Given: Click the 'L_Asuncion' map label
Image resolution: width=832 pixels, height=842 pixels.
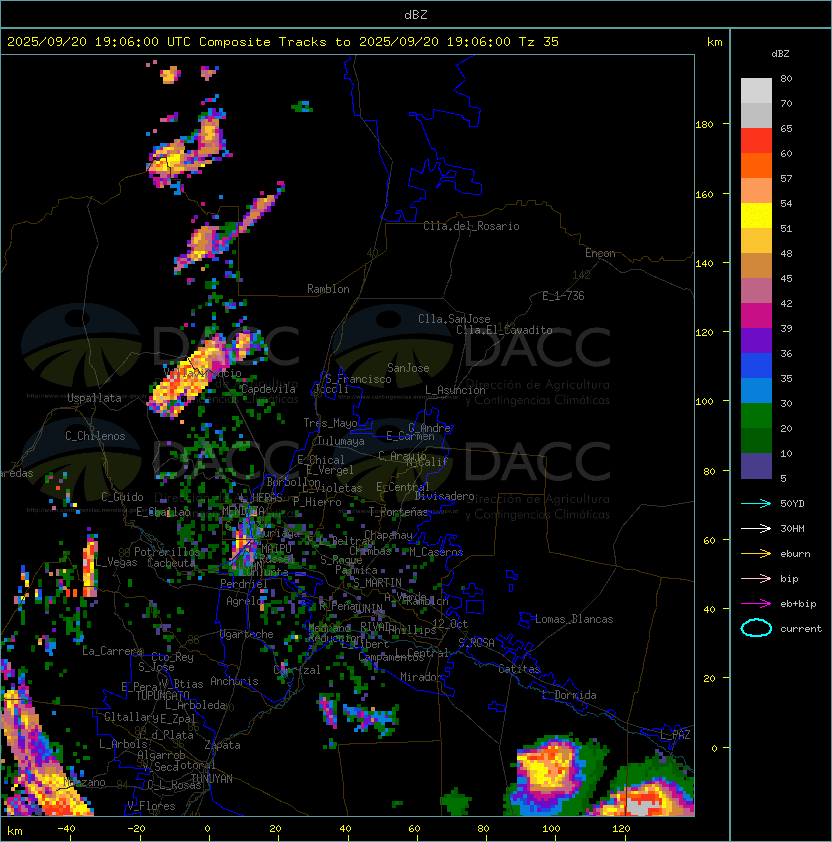Looking at the screenshot, I should [455, 390].
